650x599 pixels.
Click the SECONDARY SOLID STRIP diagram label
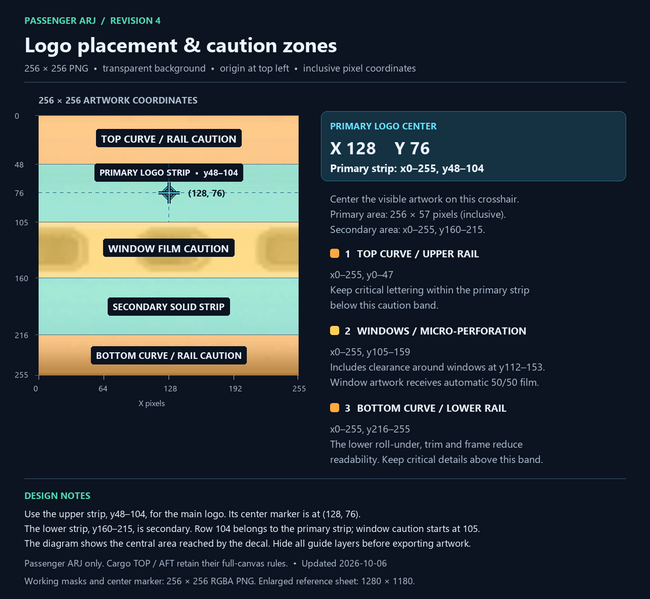(169, 307)
